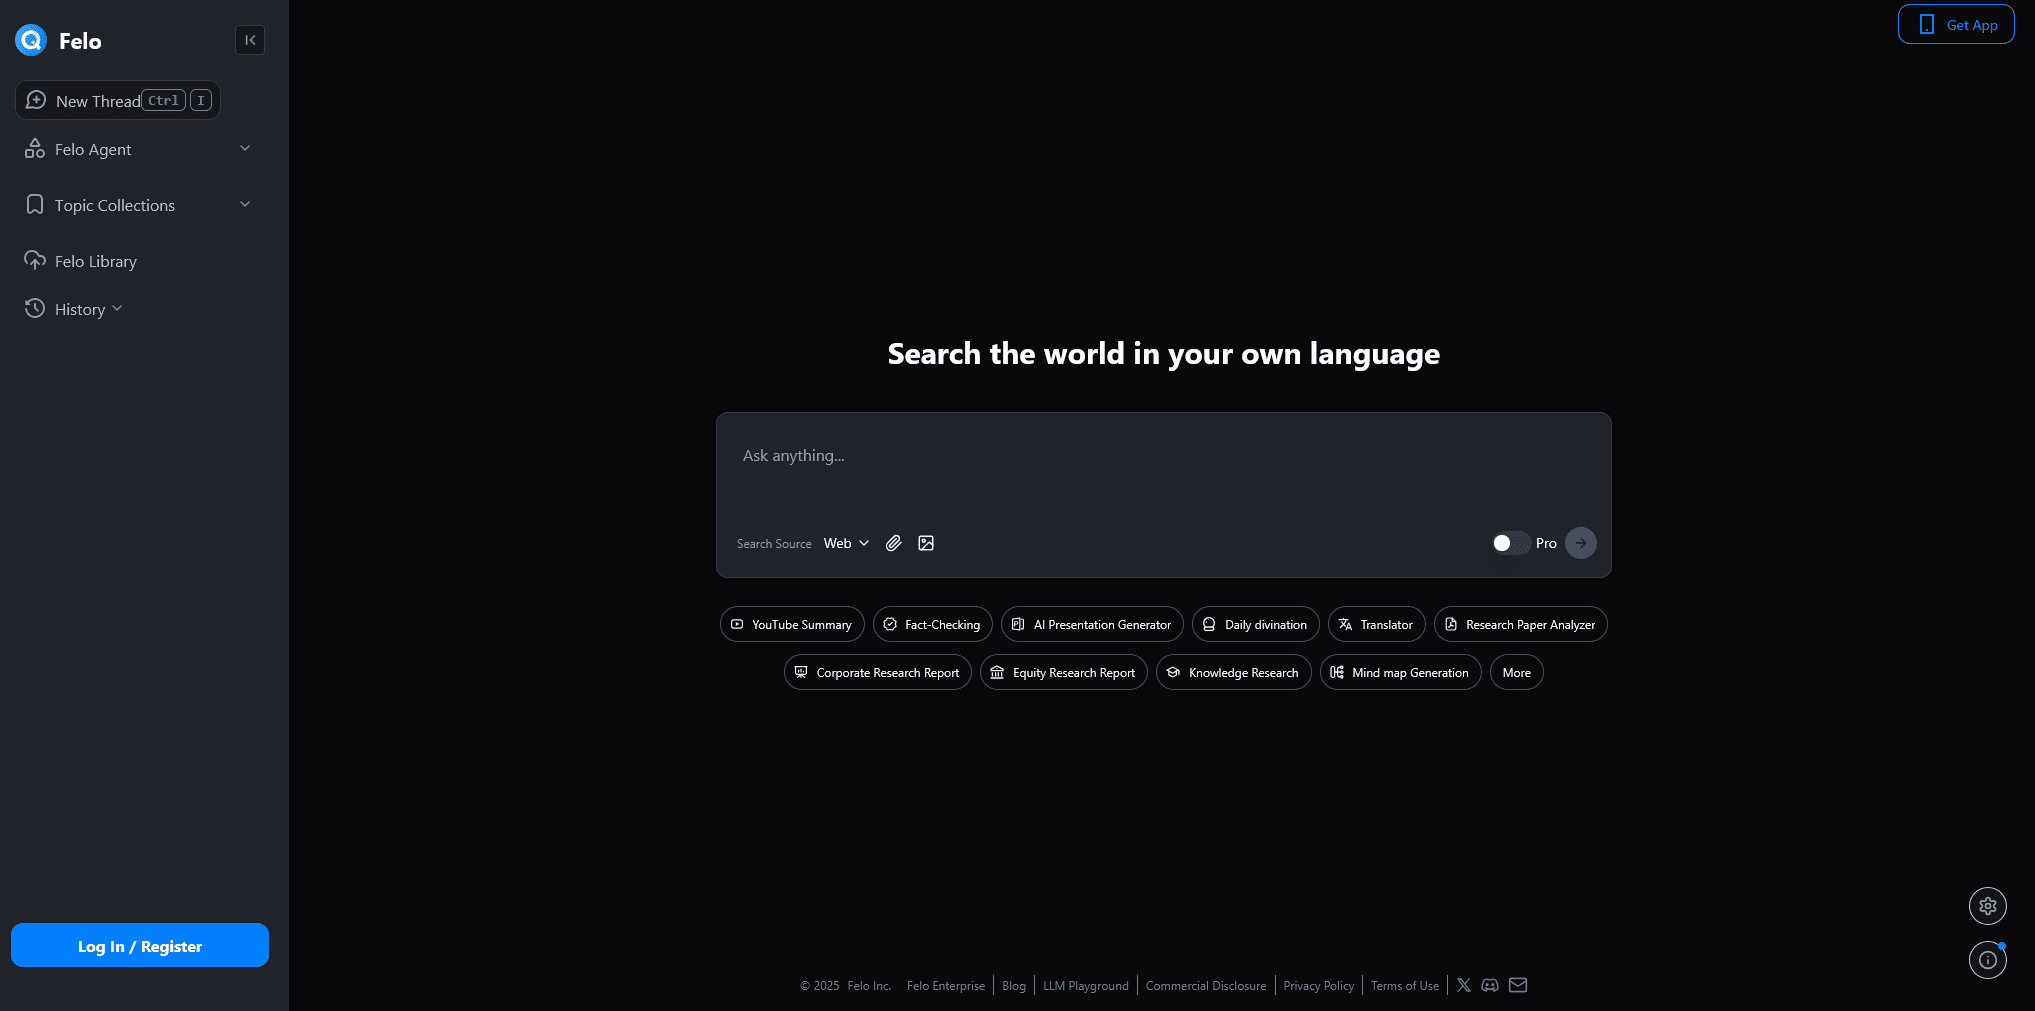Select the YouTube Summary chip
This screenshot has height=1011, width=2035.
(792, 624)
